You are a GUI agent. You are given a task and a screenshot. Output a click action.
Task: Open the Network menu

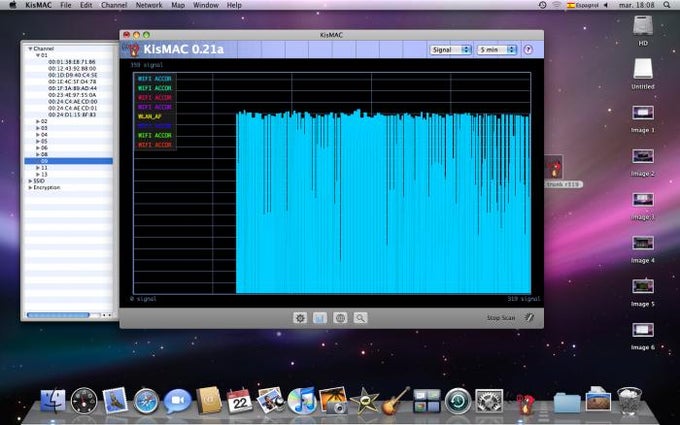[149, 5]
